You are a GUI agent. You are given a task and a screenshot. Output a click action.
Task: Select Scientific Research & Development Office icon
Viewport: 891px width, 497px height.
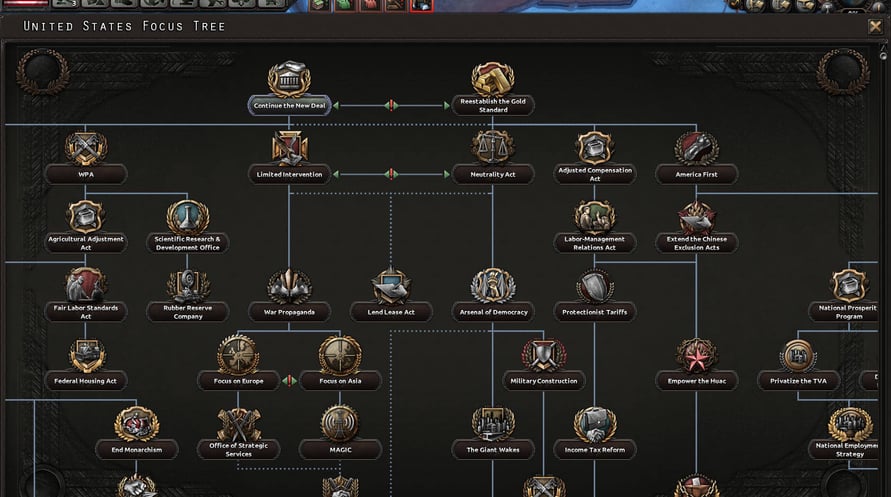(188, 217)
